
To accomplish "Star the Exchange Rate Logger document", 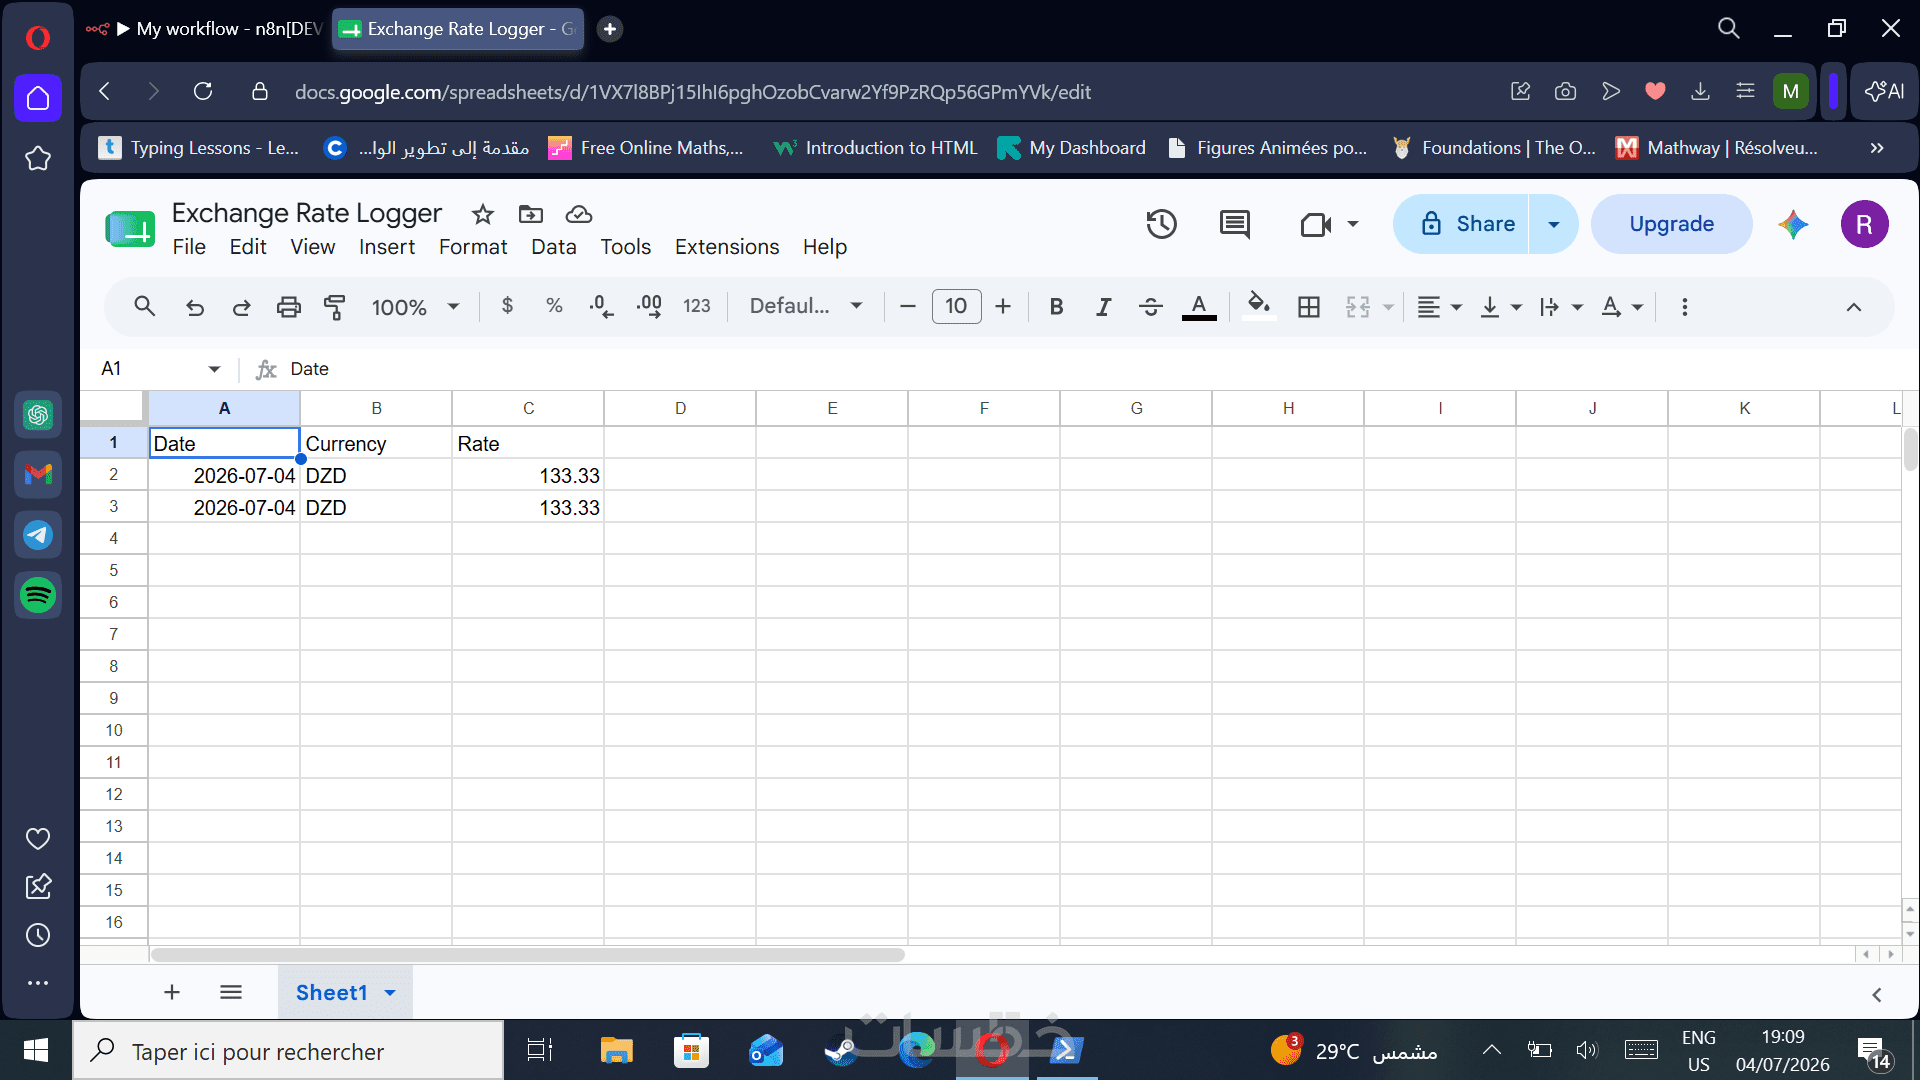I will click(483, 214).
